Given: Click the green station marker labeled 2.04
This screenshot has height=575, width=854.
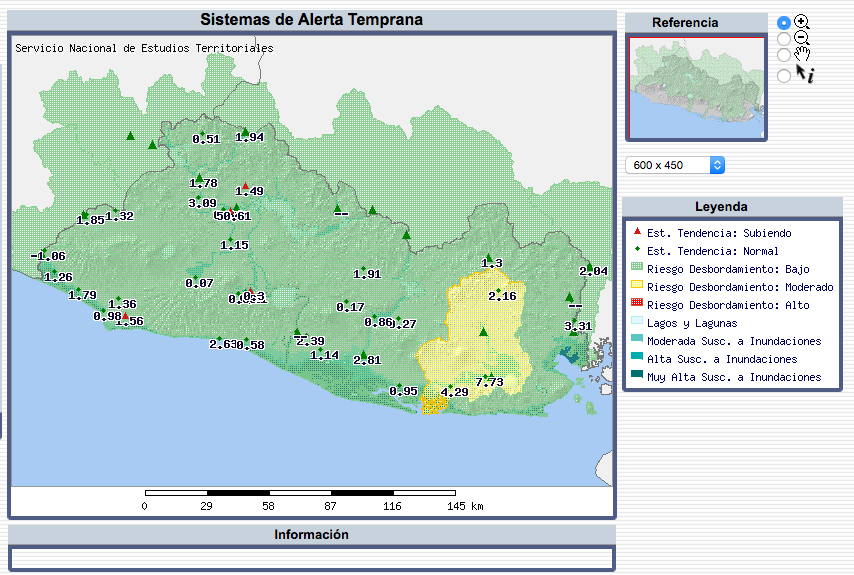Looking at the screenshot, I should pos(590,266).
